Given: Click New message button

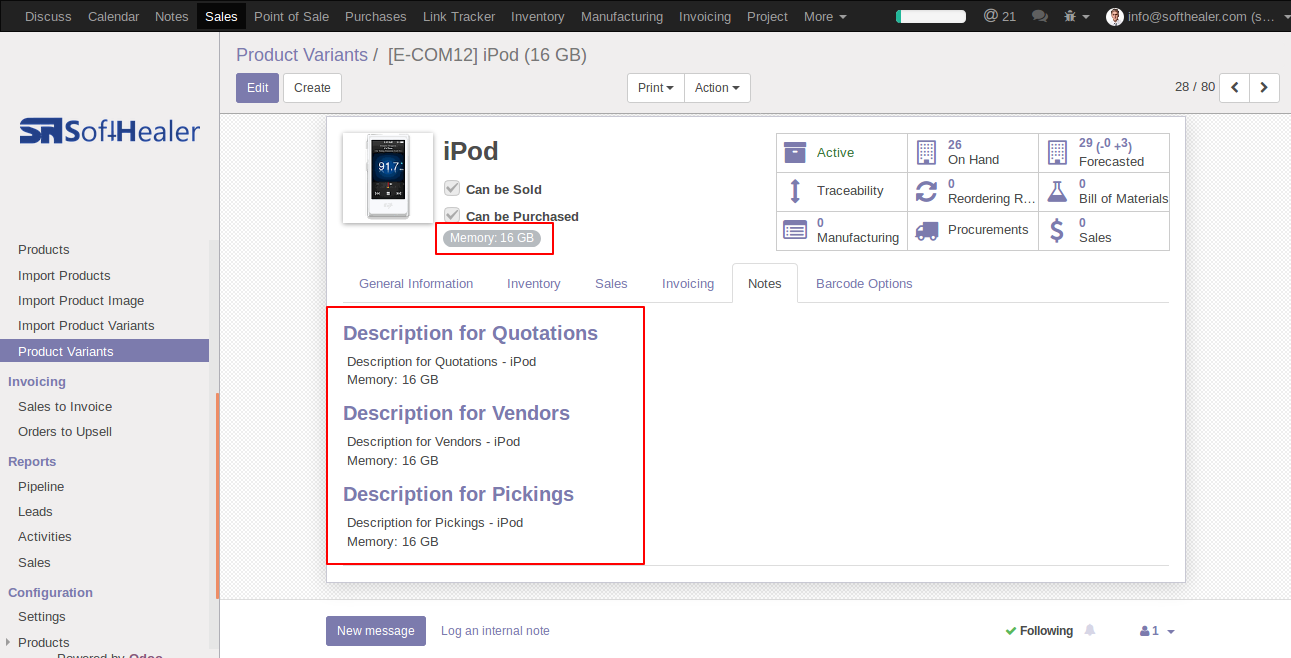Looking at the screenshot, I should (376, 631).
